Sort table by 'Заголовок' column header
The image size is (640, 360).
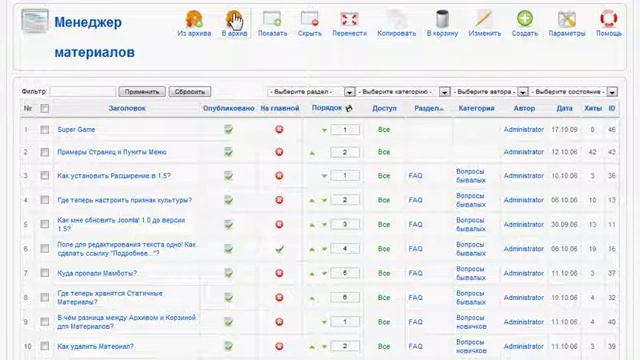[127, 108]
